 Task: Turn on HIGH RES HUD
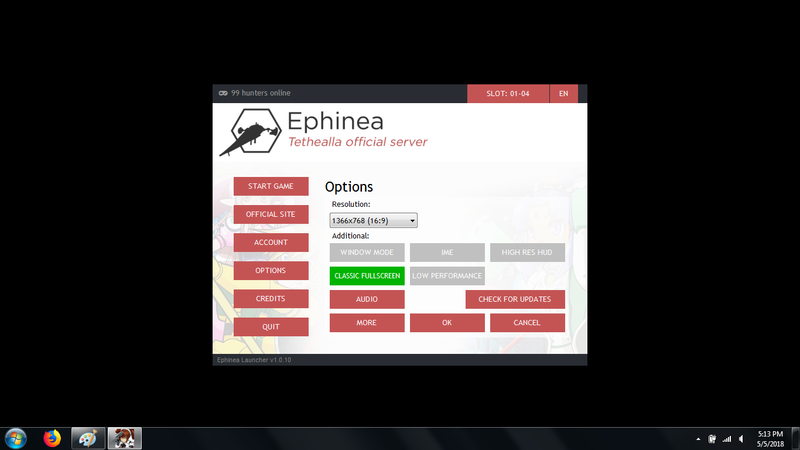[527, 252]
